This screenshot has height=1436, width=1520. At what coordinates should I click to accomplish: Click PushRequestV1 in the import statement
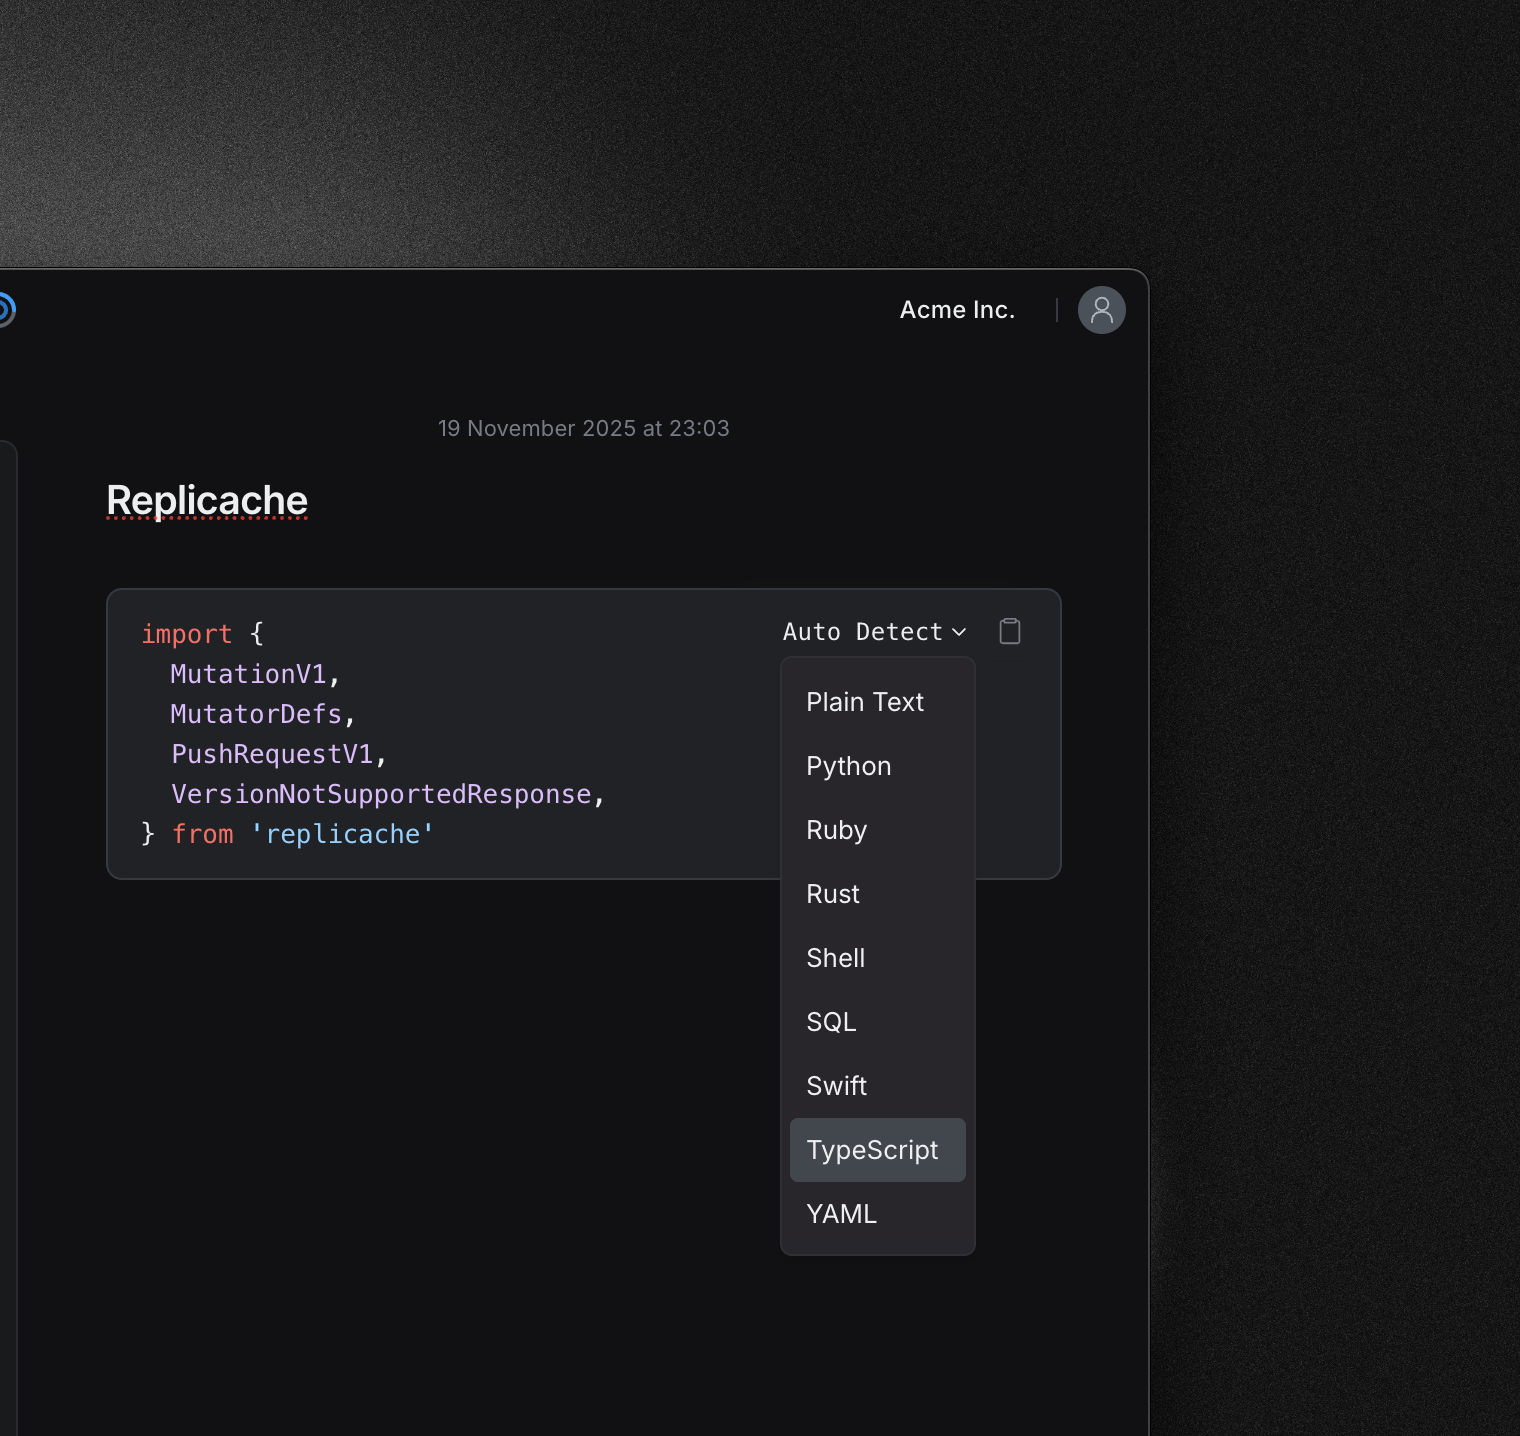(272, 754)
